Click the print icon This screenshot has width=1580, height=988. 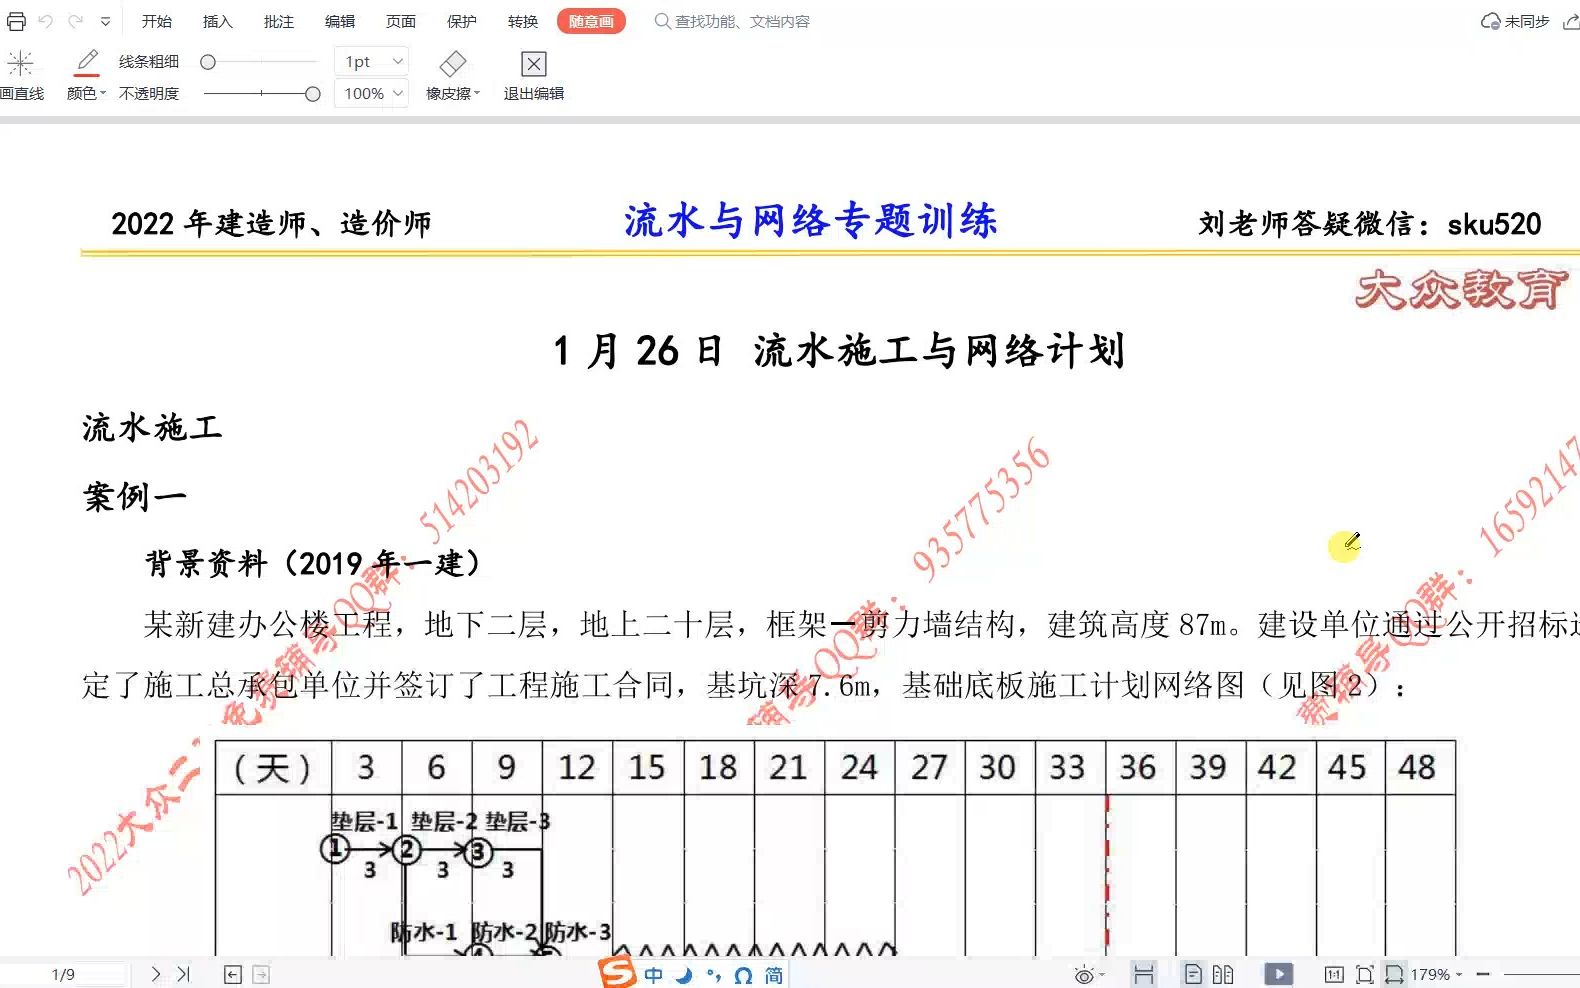click(16, 21)
